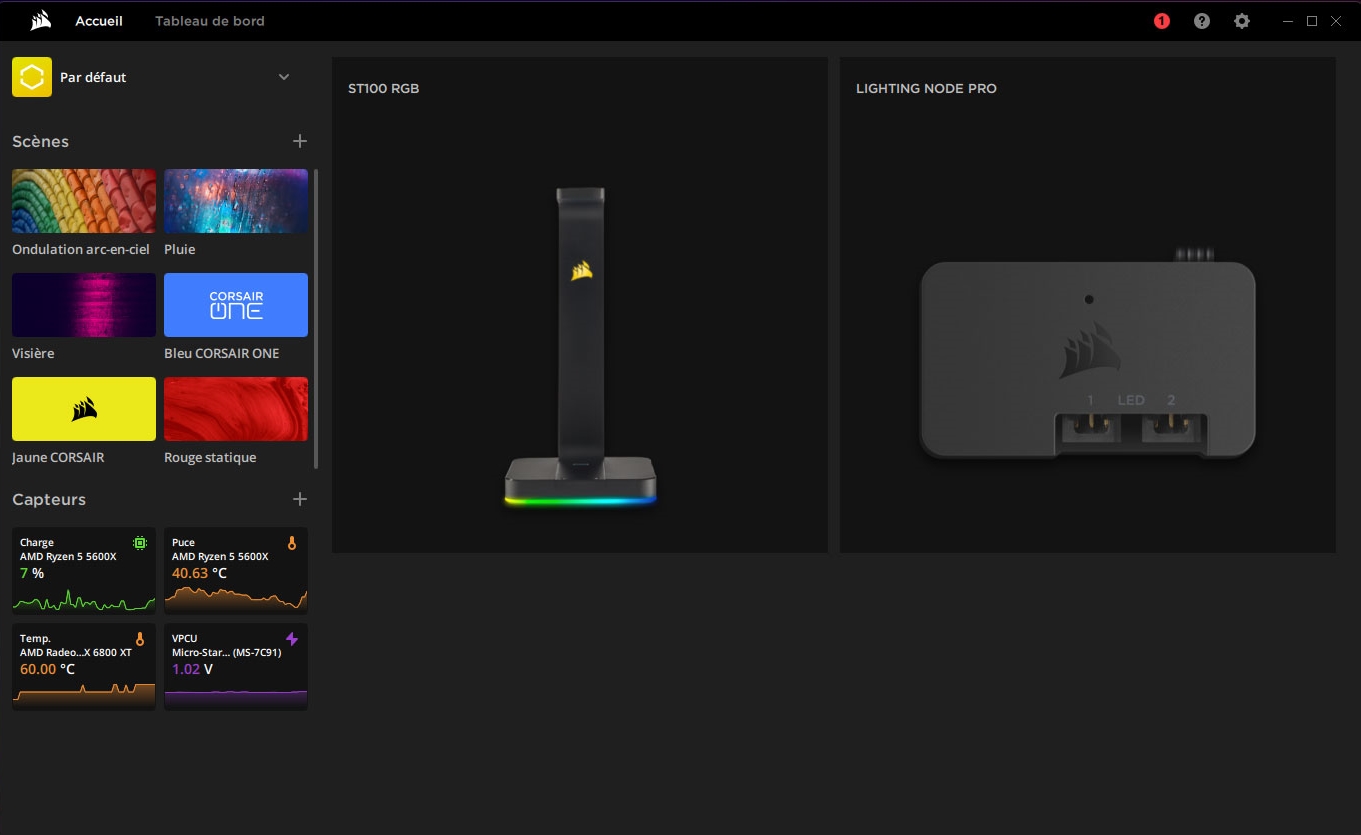The width and height of the screenshot is (1361, 835).
Task: Open the help question mark icon
Action: [1202, 21]
